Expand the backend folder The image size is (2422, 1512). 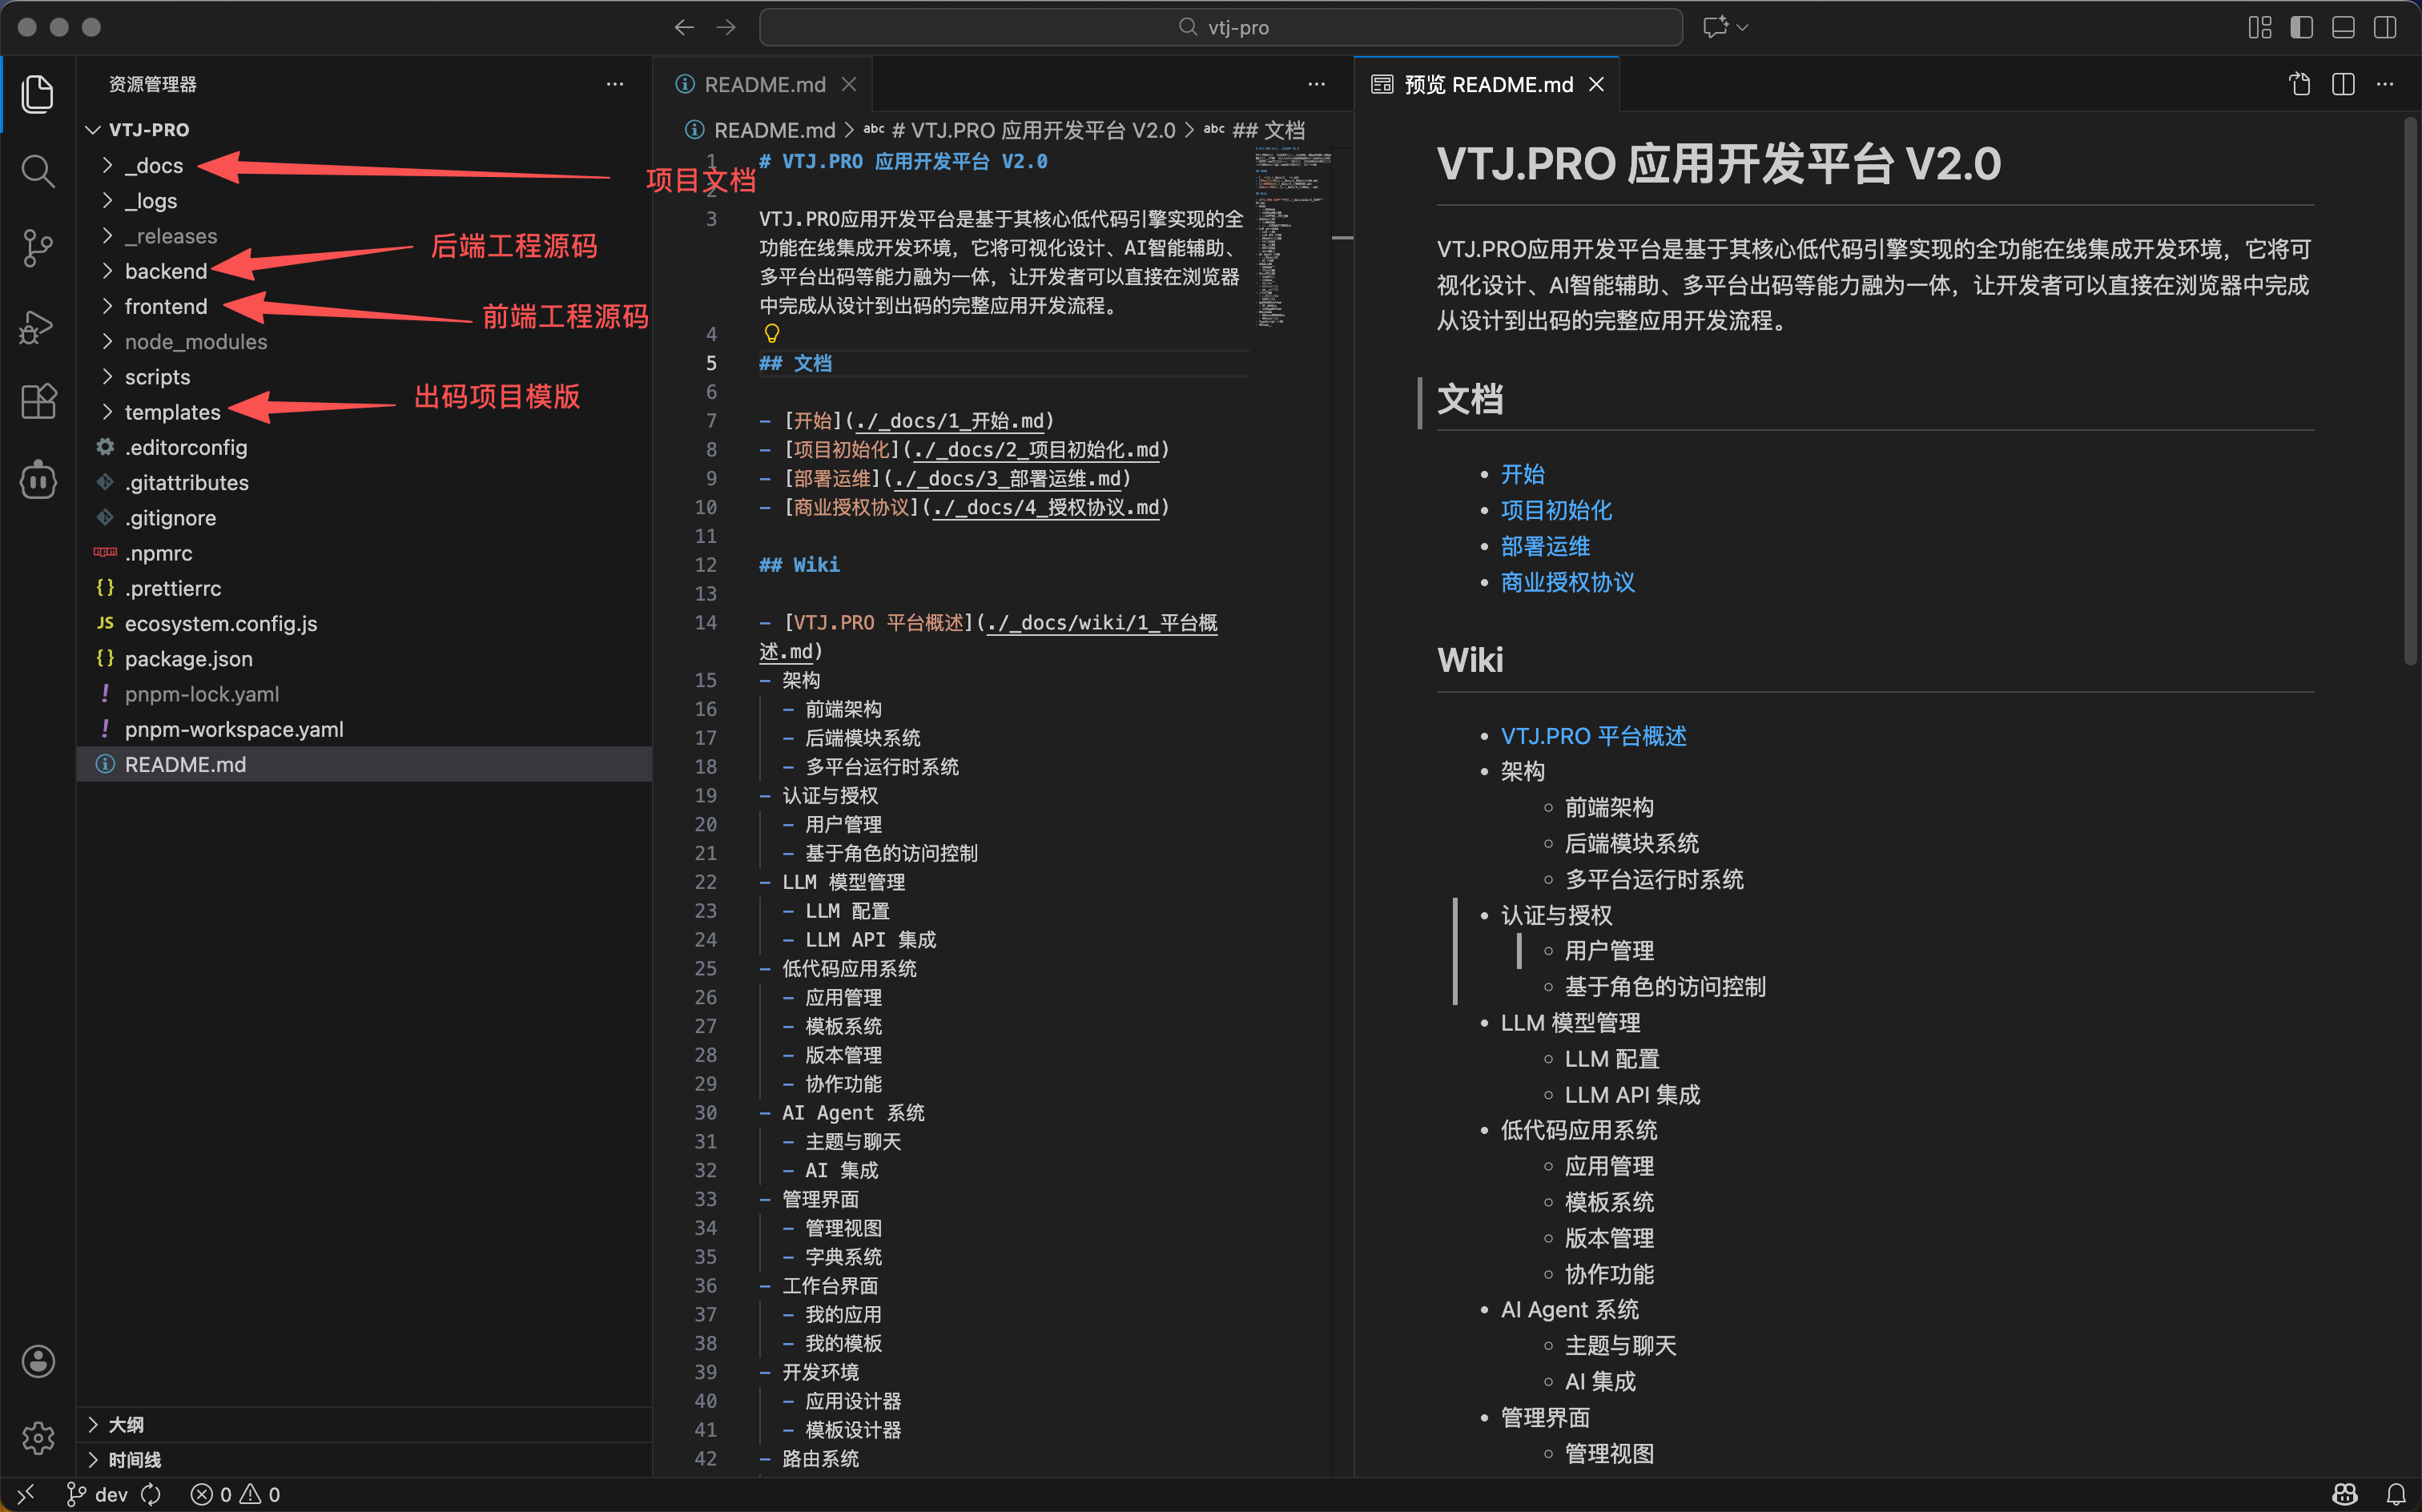point(165,271)
